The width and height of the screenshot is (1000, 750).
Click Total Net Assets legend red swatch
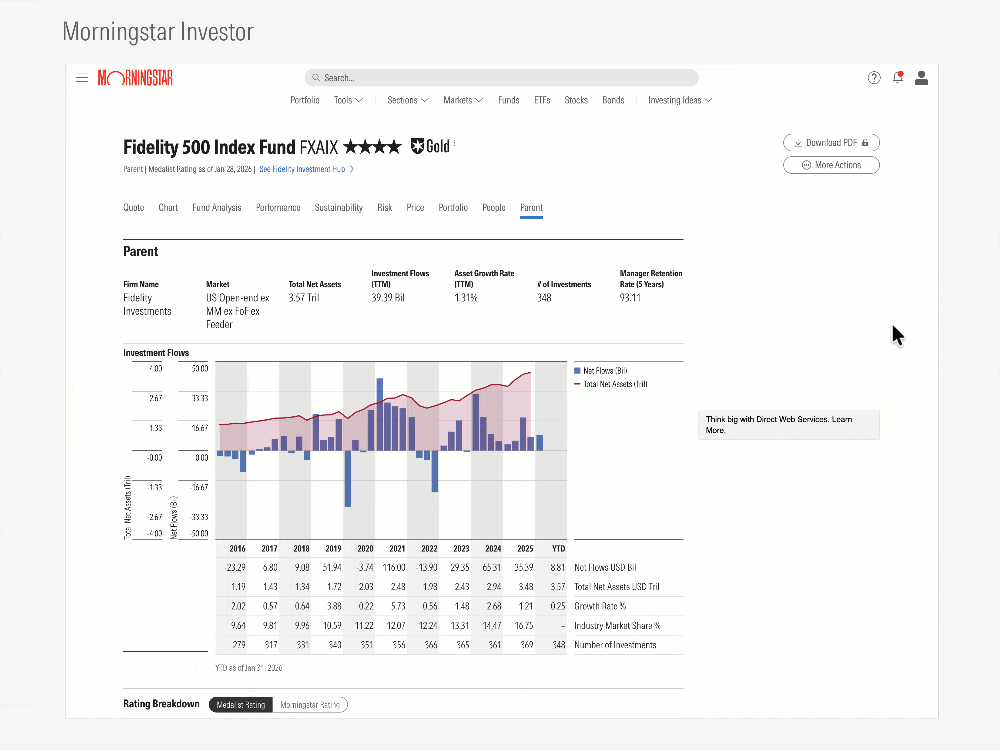[577, 385]
